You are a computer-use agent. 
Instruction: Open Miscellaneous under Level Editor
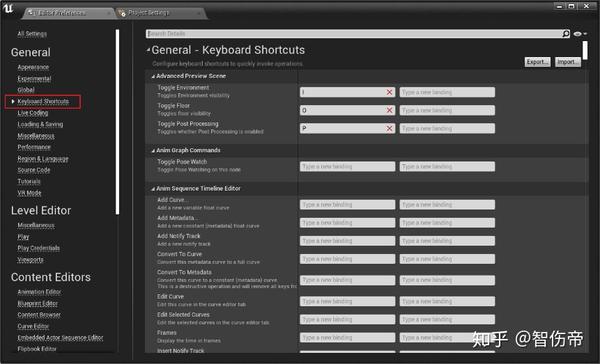tap(36, 225)
